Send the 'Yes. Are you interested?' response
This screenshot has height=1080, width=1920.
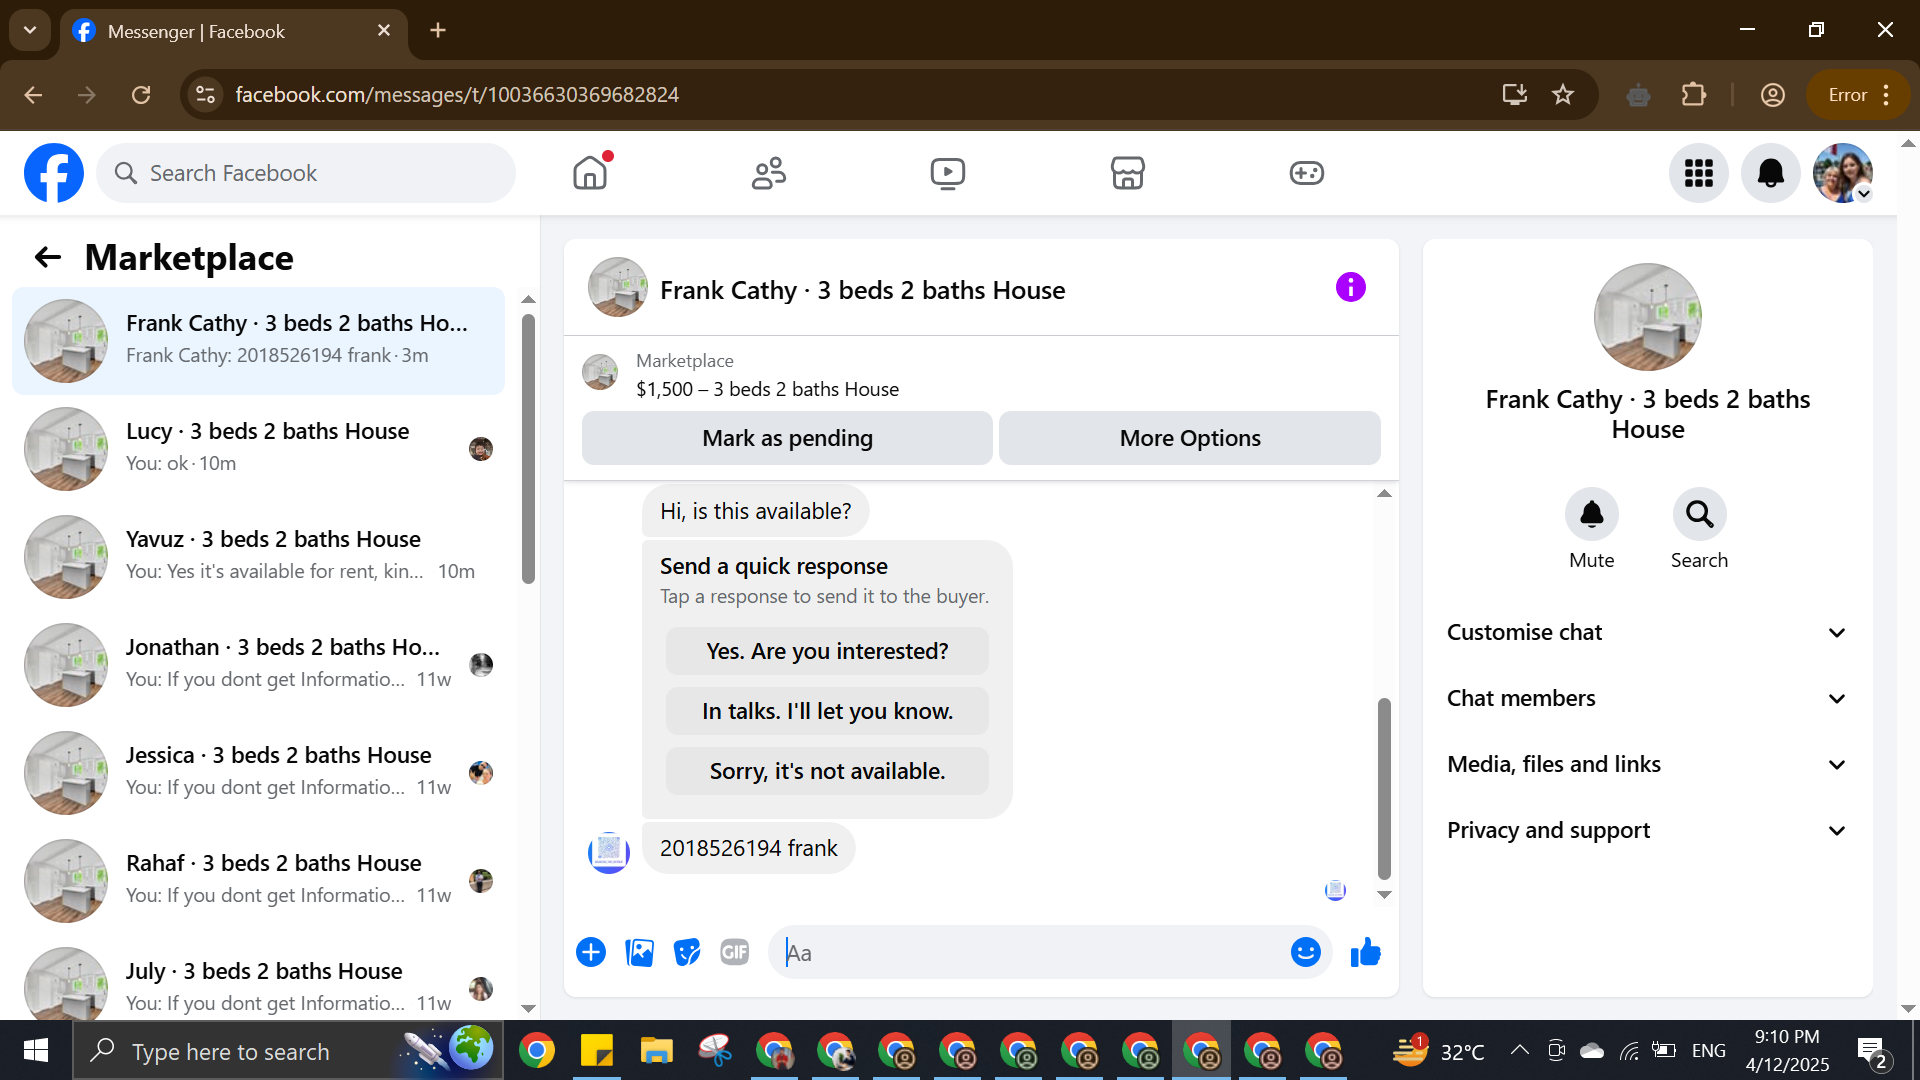(x=827, y=651)
